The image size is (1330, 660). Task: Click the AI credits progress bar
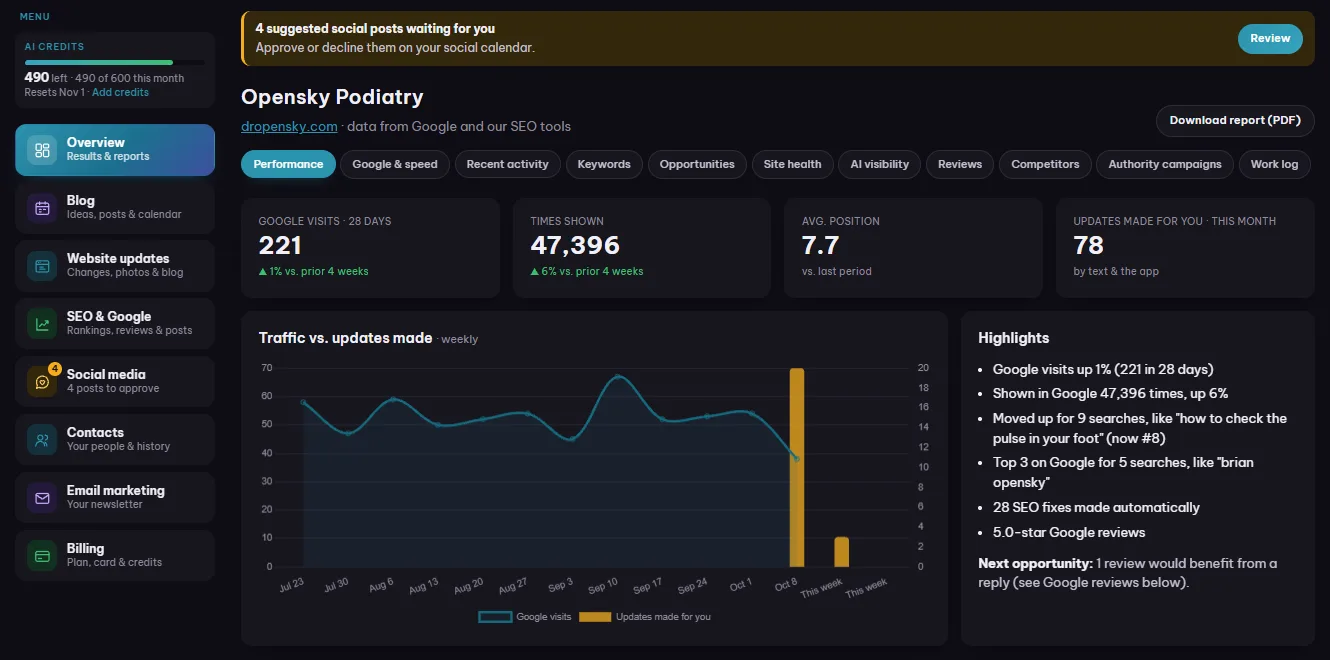click(x=115, y=62)
